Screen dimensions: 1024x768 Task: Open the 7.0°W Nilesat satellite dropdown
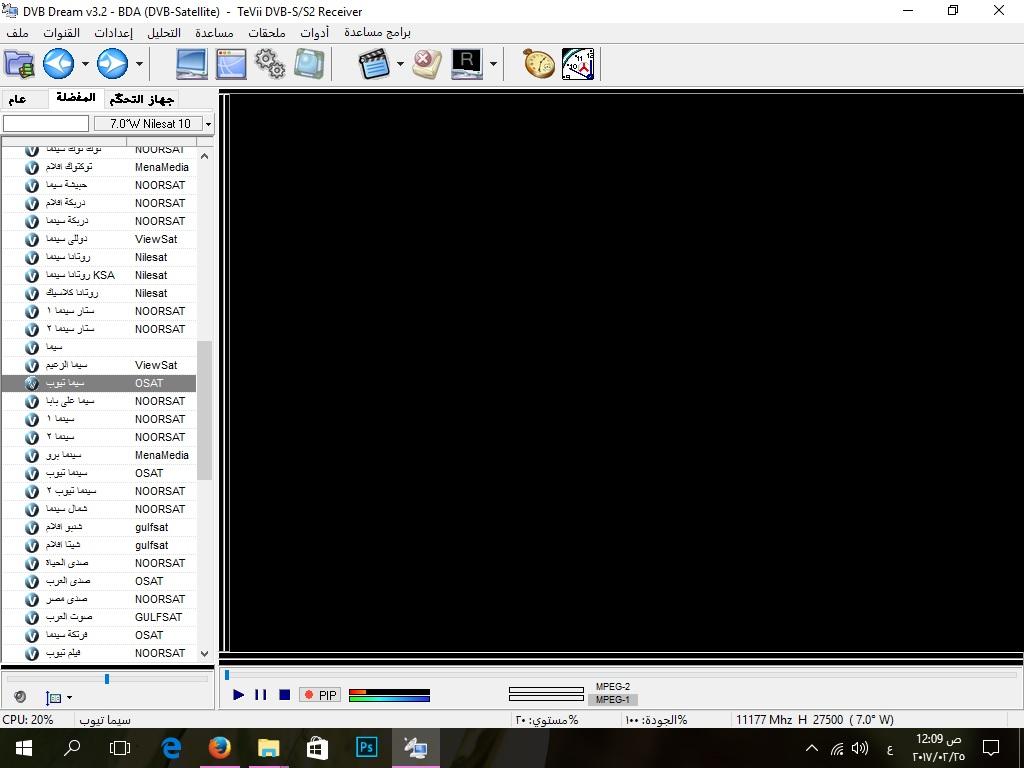(x=208, y=123)
